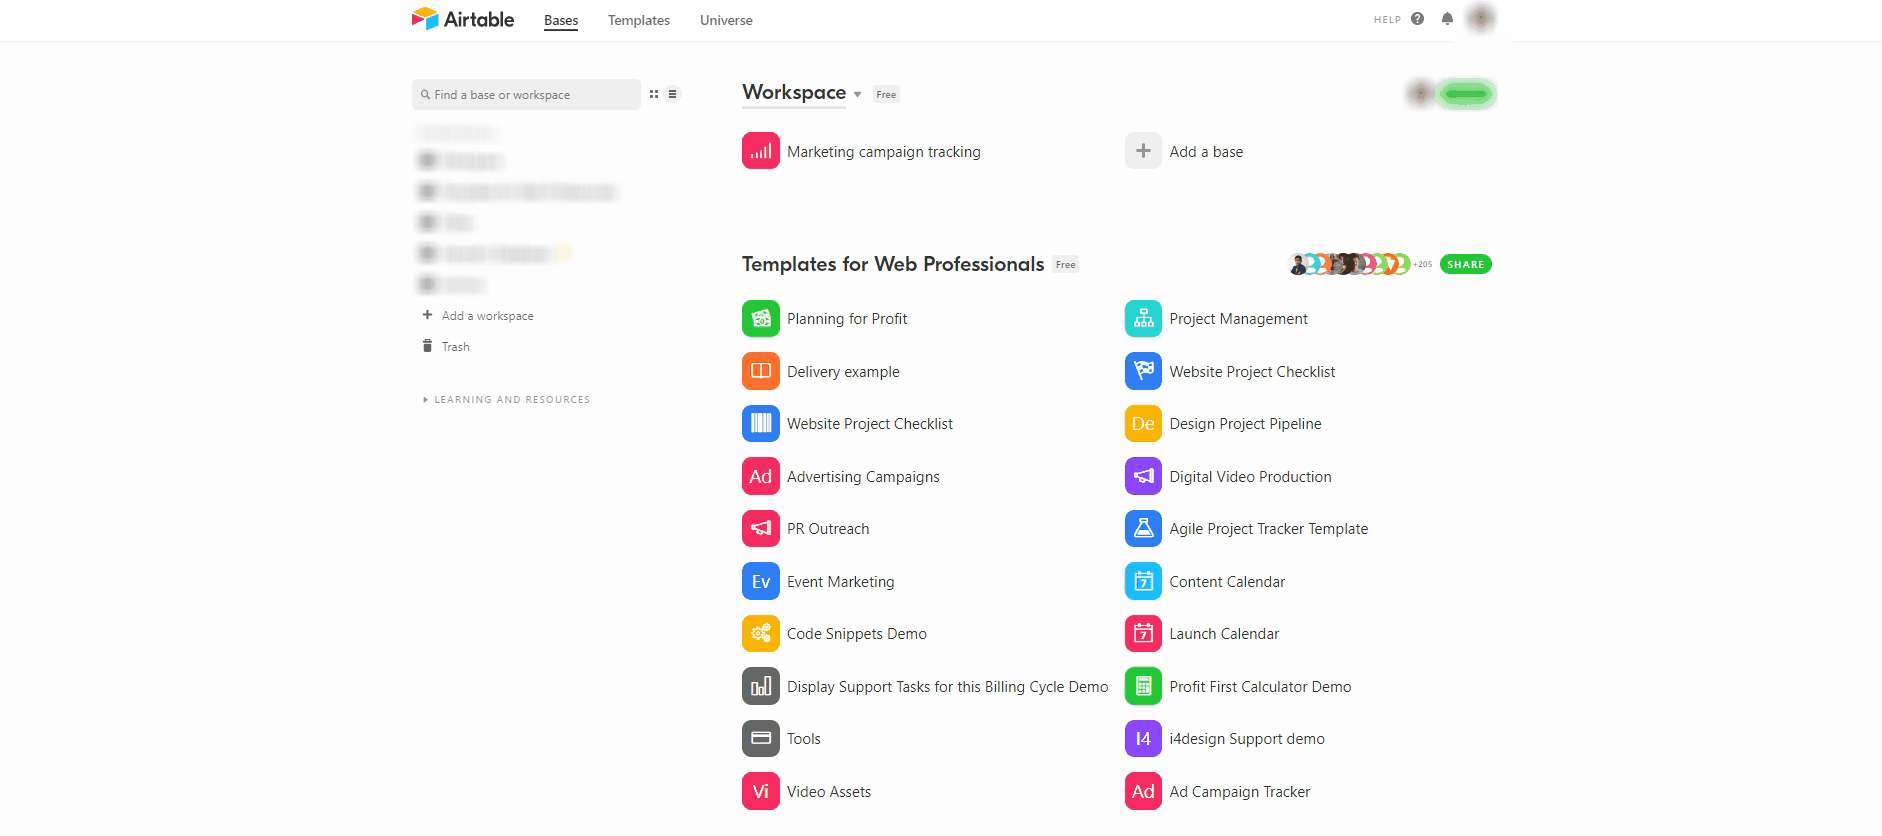
Task: Click the plus icon to add a base
Action: (x=1143, y=151)
